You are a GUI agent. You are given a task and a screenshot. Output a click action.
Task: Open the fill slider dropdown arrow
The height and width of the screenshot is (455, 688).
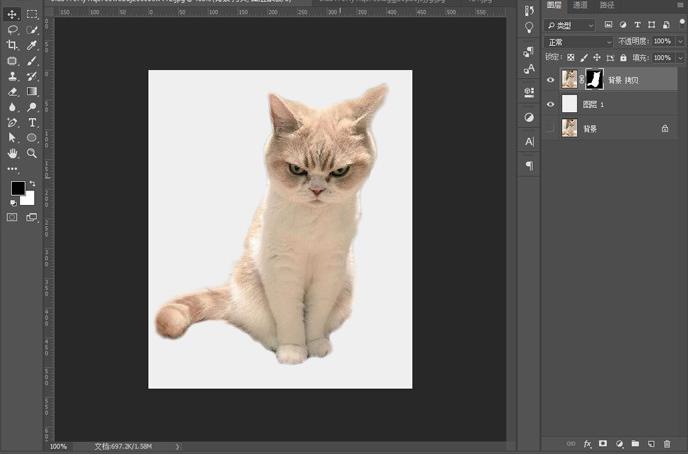pos(681,57)
